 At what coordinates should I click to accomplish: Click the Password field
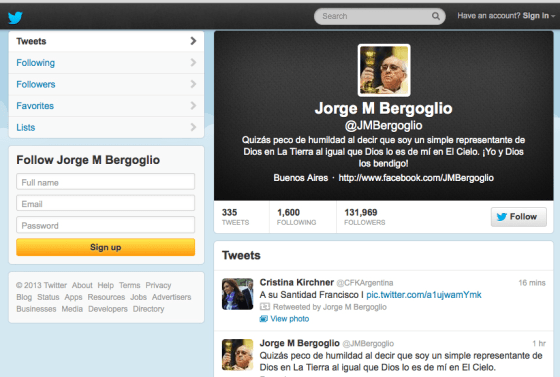point(105,225)
